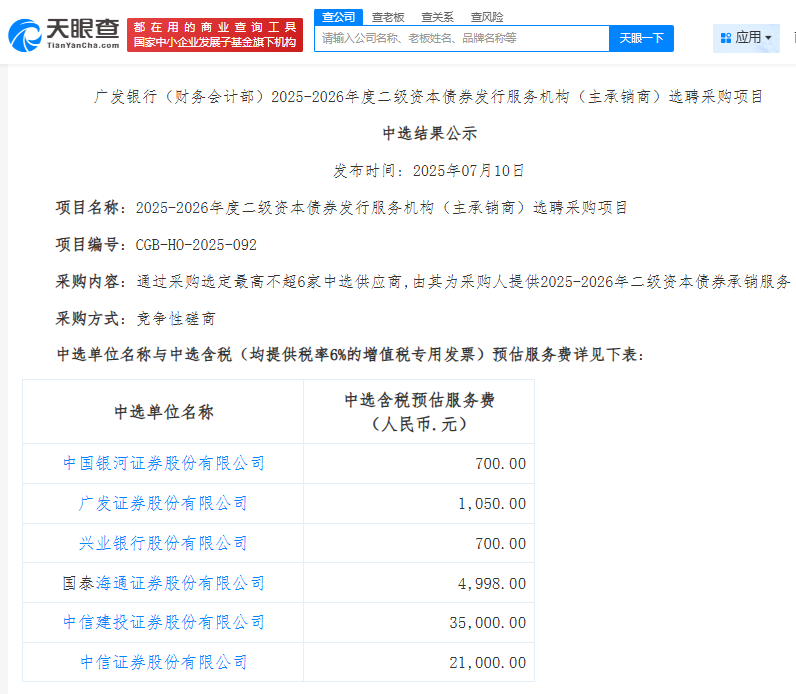
Task: Click the grid icon beside 应用
Action: pyautogui.click(x=726, y=38)
